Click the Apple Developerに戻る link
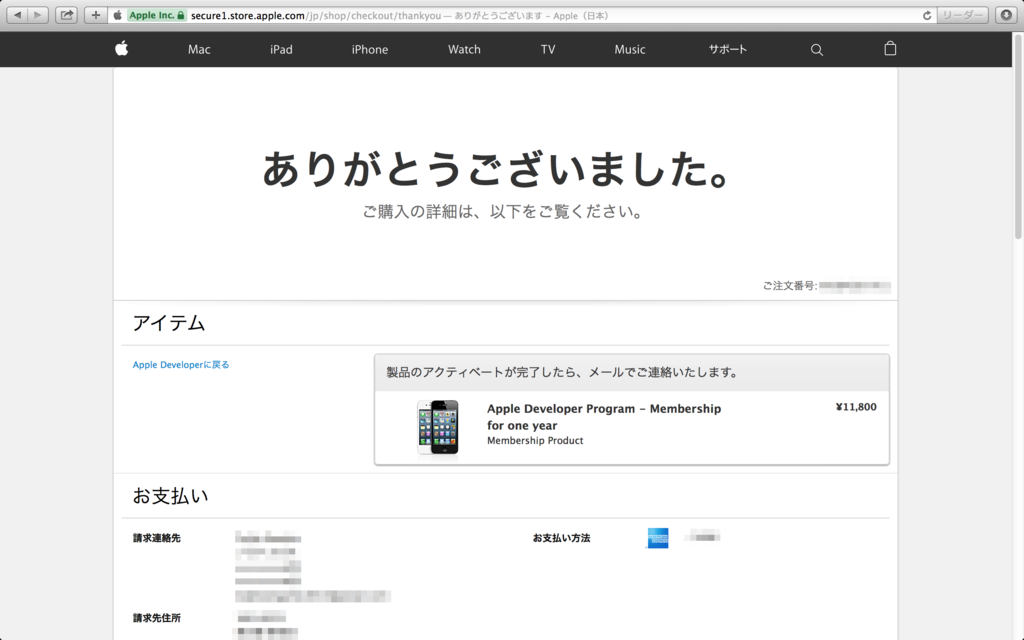The image size is (1024, 640). click(181, 364)
